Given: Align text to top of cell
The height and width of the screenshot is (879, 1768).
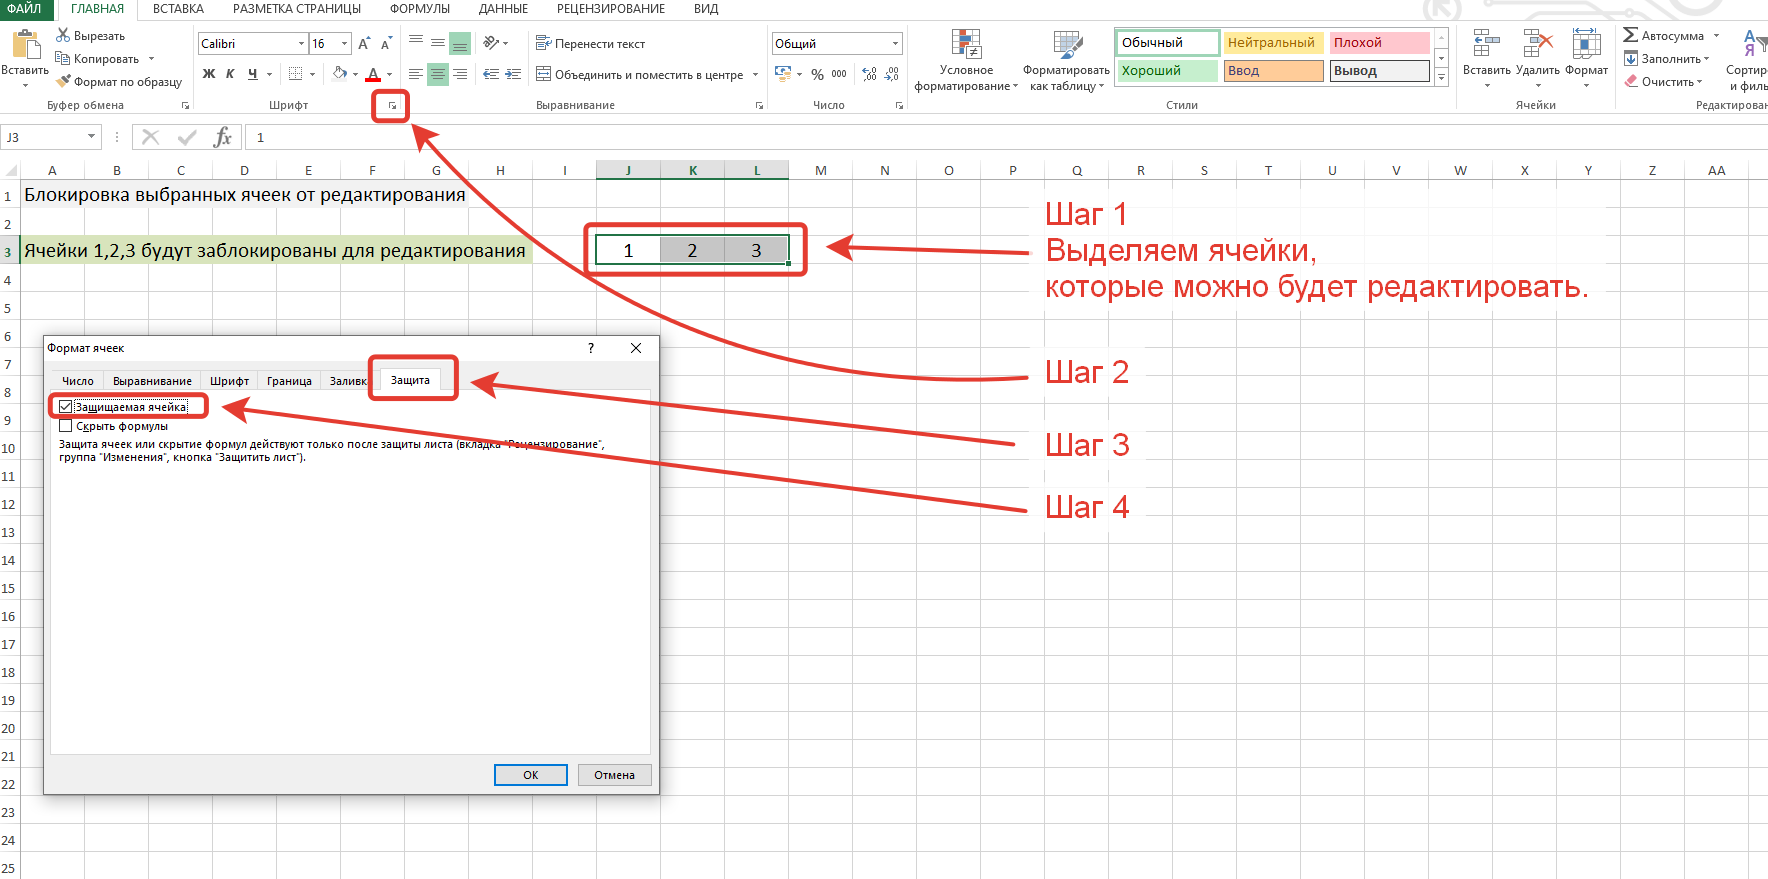Looking at the screenshot, I should click(x=416, y=43).
